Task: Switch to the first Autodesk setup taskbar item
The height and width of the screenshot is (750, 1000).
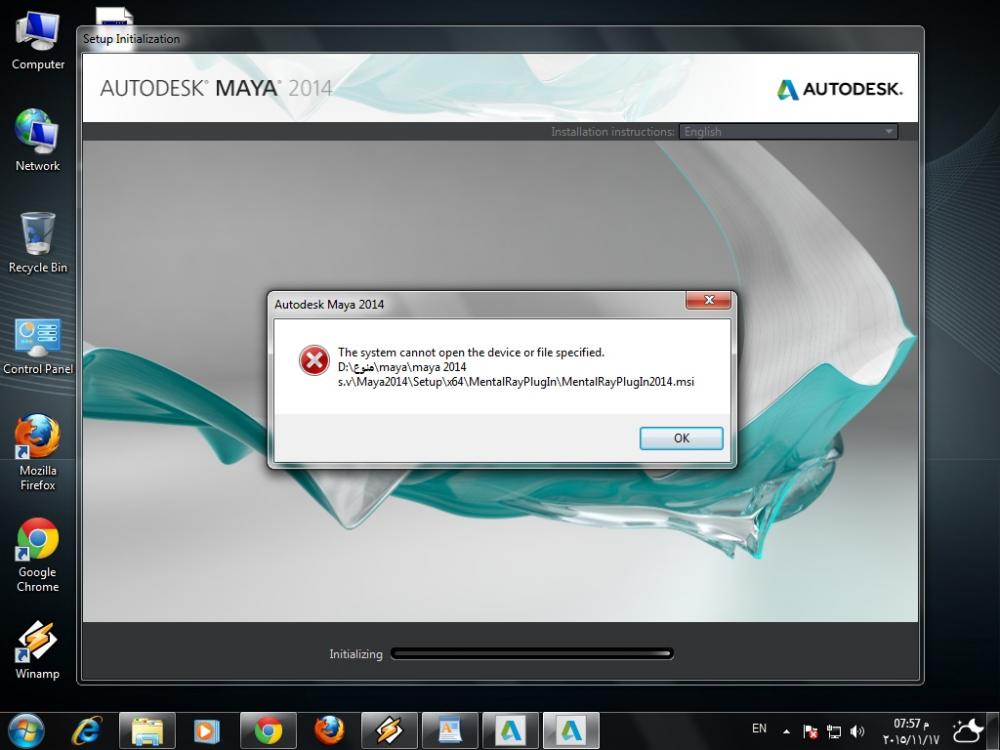Action: coord(510,731)
